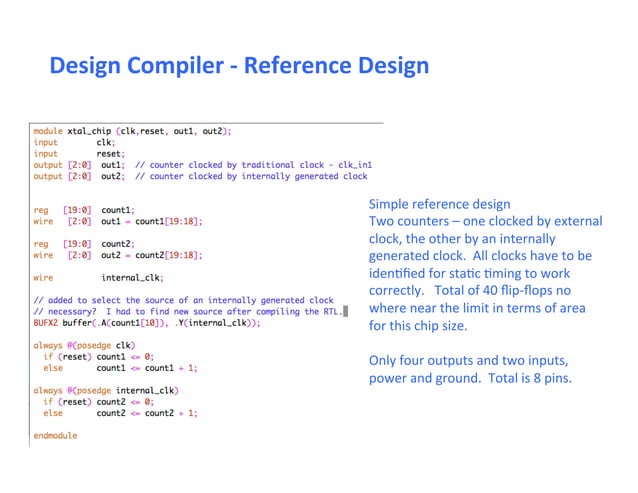
Task: Click 'else count2 <= count2 + 1;' line
Action: pos(120,413)
